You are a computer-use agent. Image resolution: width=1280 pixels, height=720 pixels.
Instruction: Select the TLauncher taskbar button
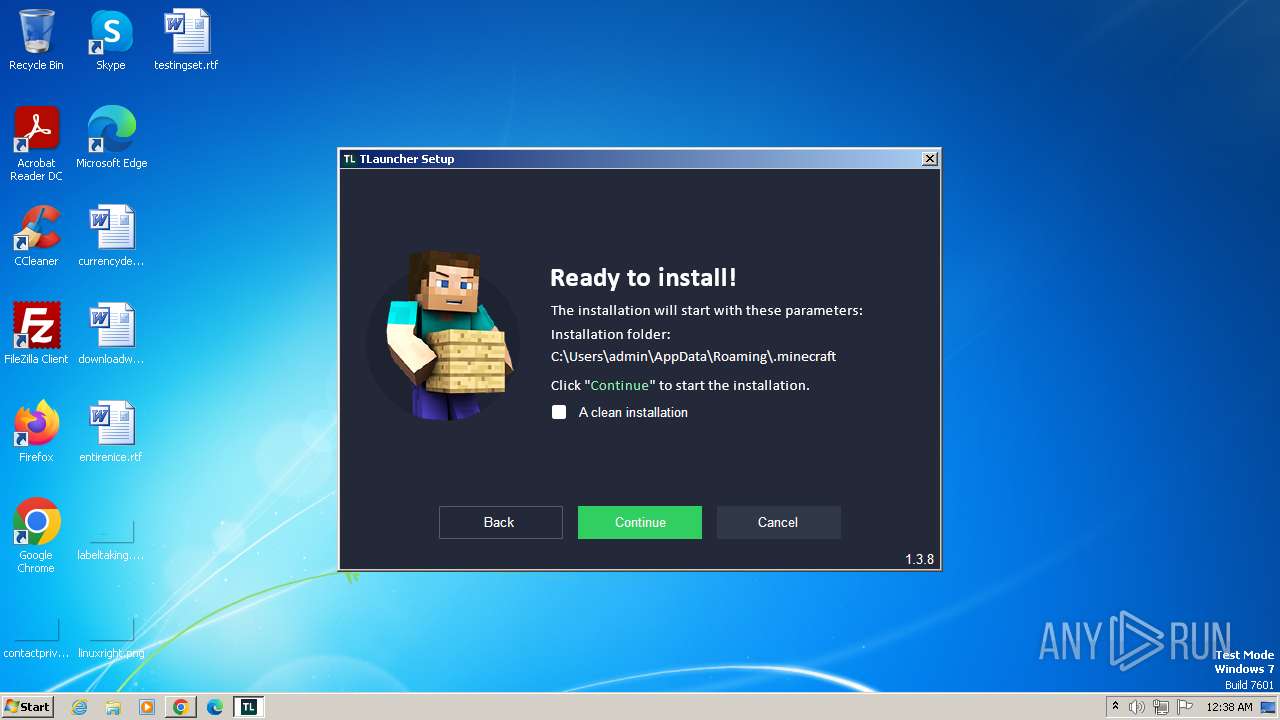point(249,707)
